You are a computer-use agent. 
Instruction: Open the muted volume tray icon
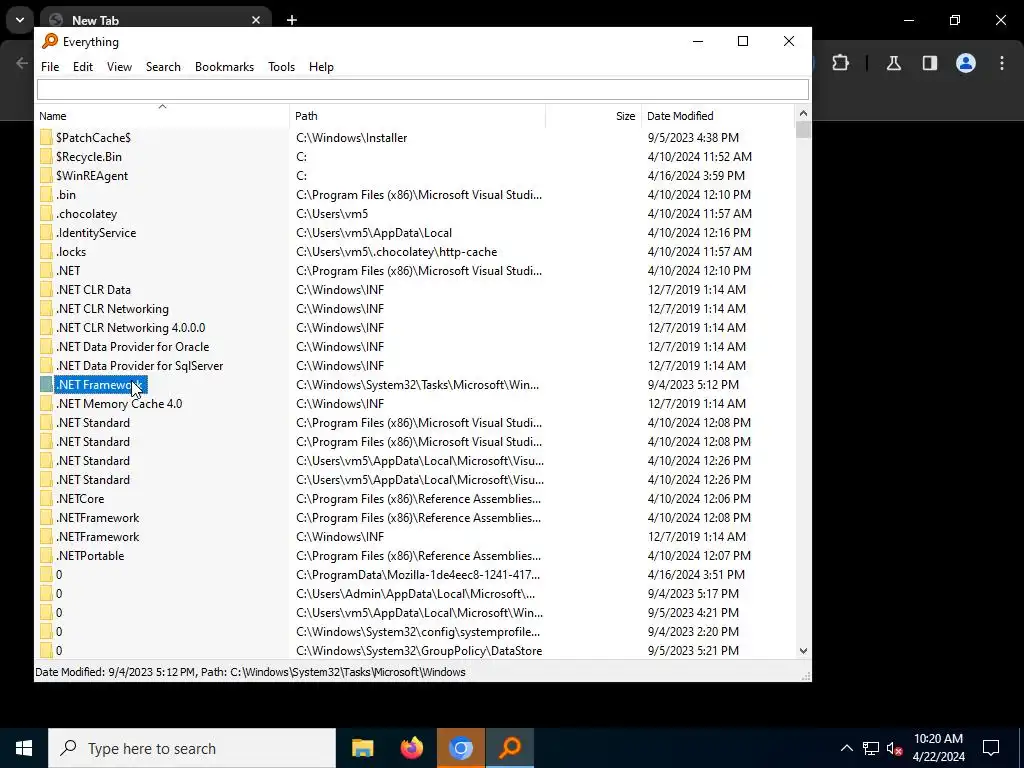(x=895, y=748)
